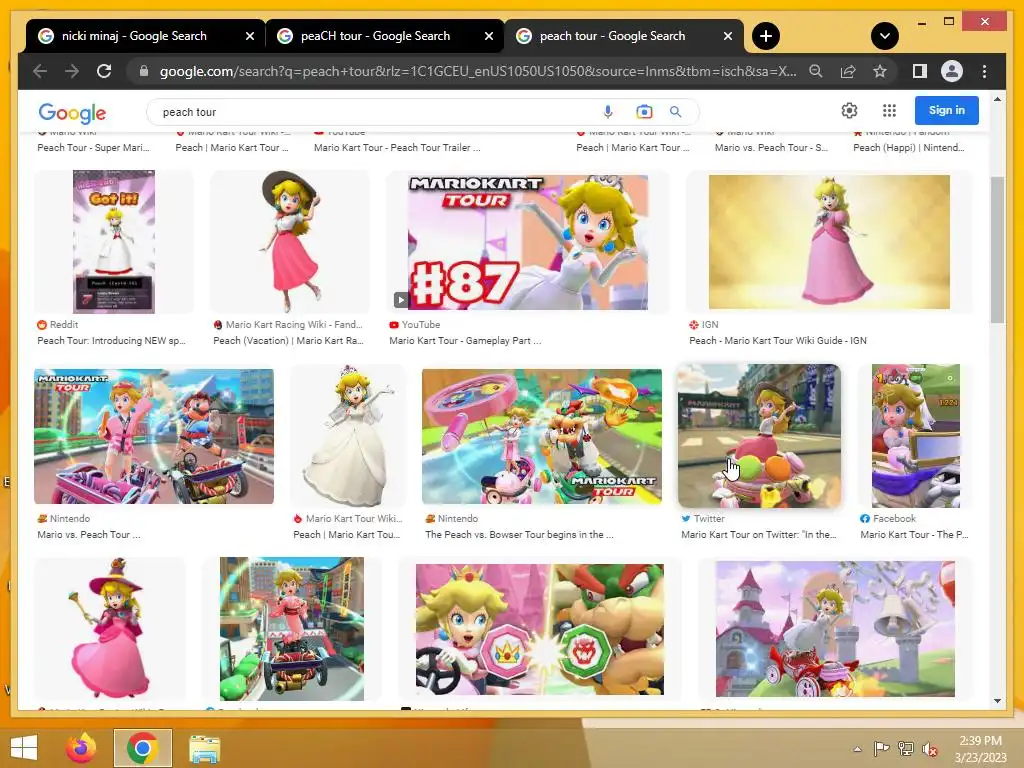1024x768 pixels.
Task: Open 'Peach (Happi) | Nintend...' link
Action: [x=908, y=148]
